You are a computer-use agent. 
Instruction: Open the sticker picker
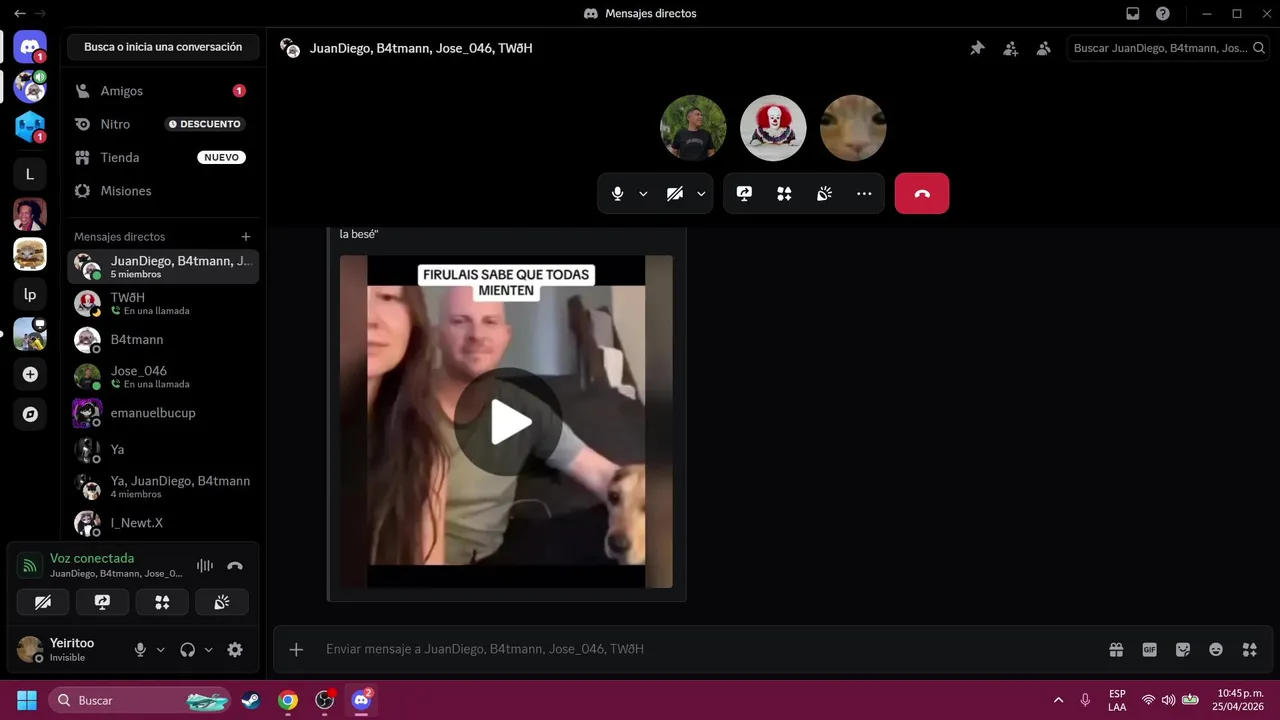1183,650
